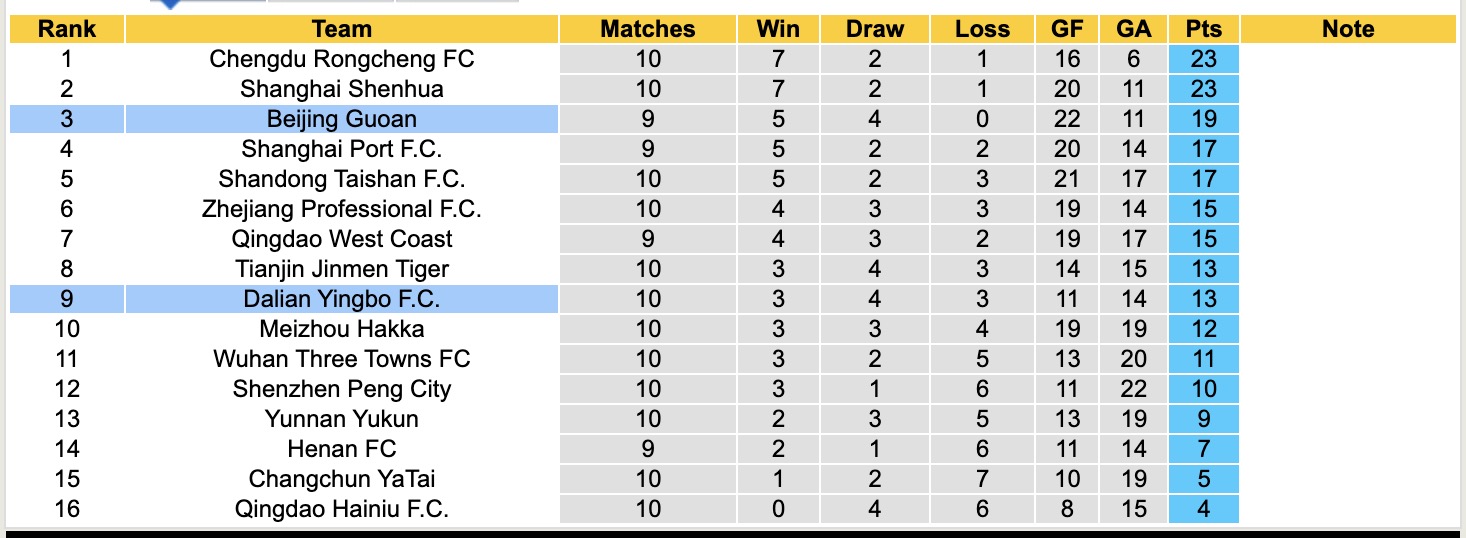Click the GA column header
The height and width of the screenshot is (538, 1466).
coord(1134,29)
